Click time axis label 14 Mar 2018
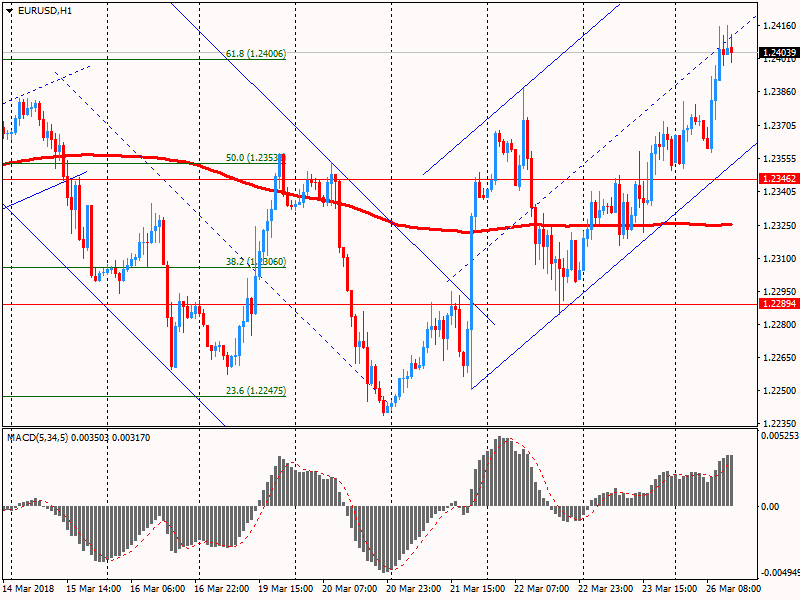Screen dimensions: 800x600 pos(28,588)
